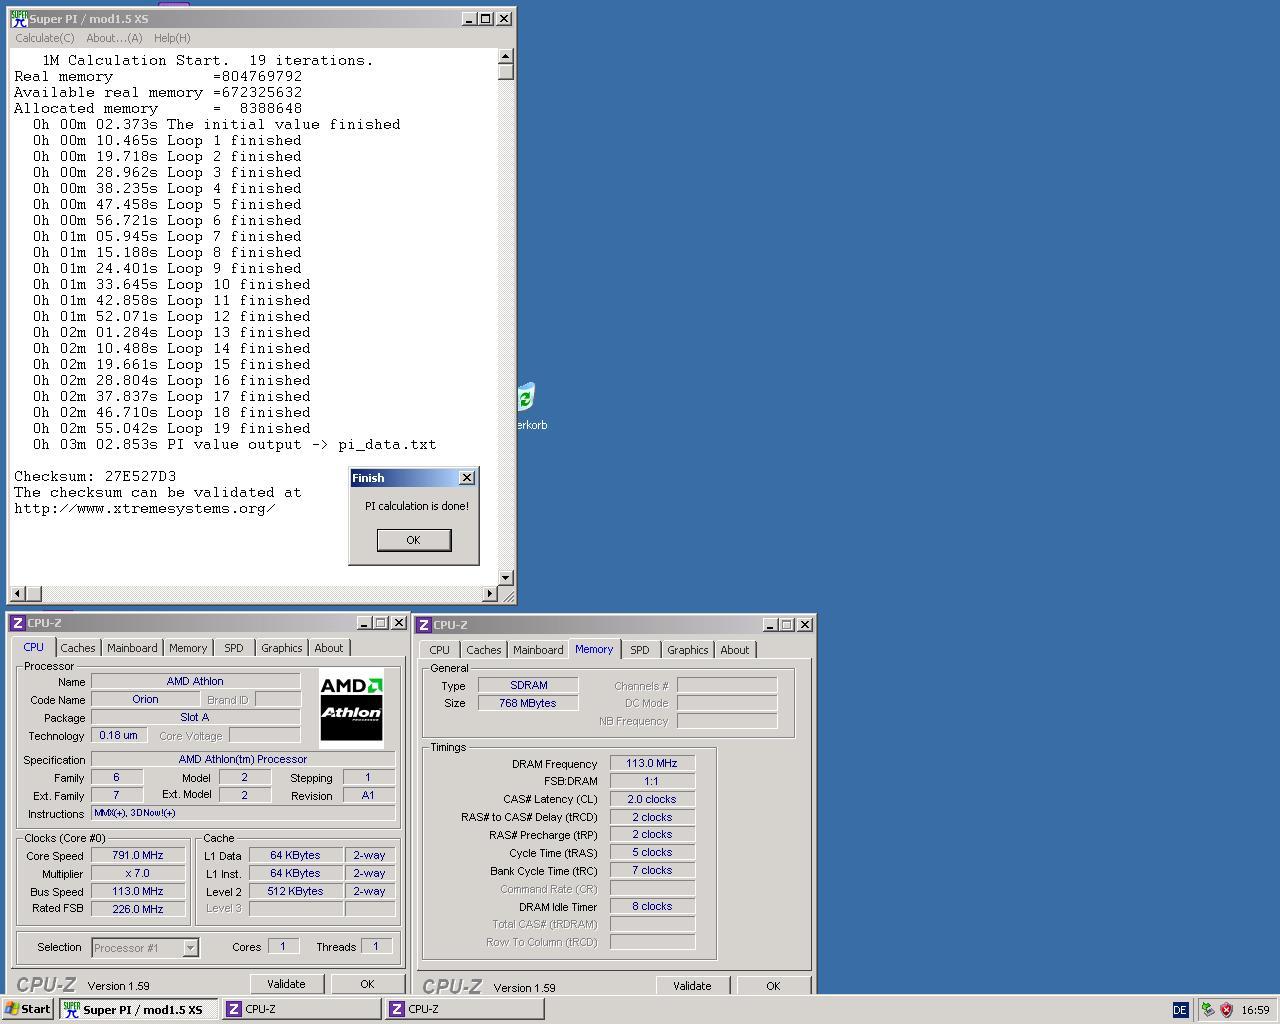The image size is (1280, 1024).
Task: Click the taskbar clock showing 16:59
Action: pyautogui.click(x=1255, y=1010)
